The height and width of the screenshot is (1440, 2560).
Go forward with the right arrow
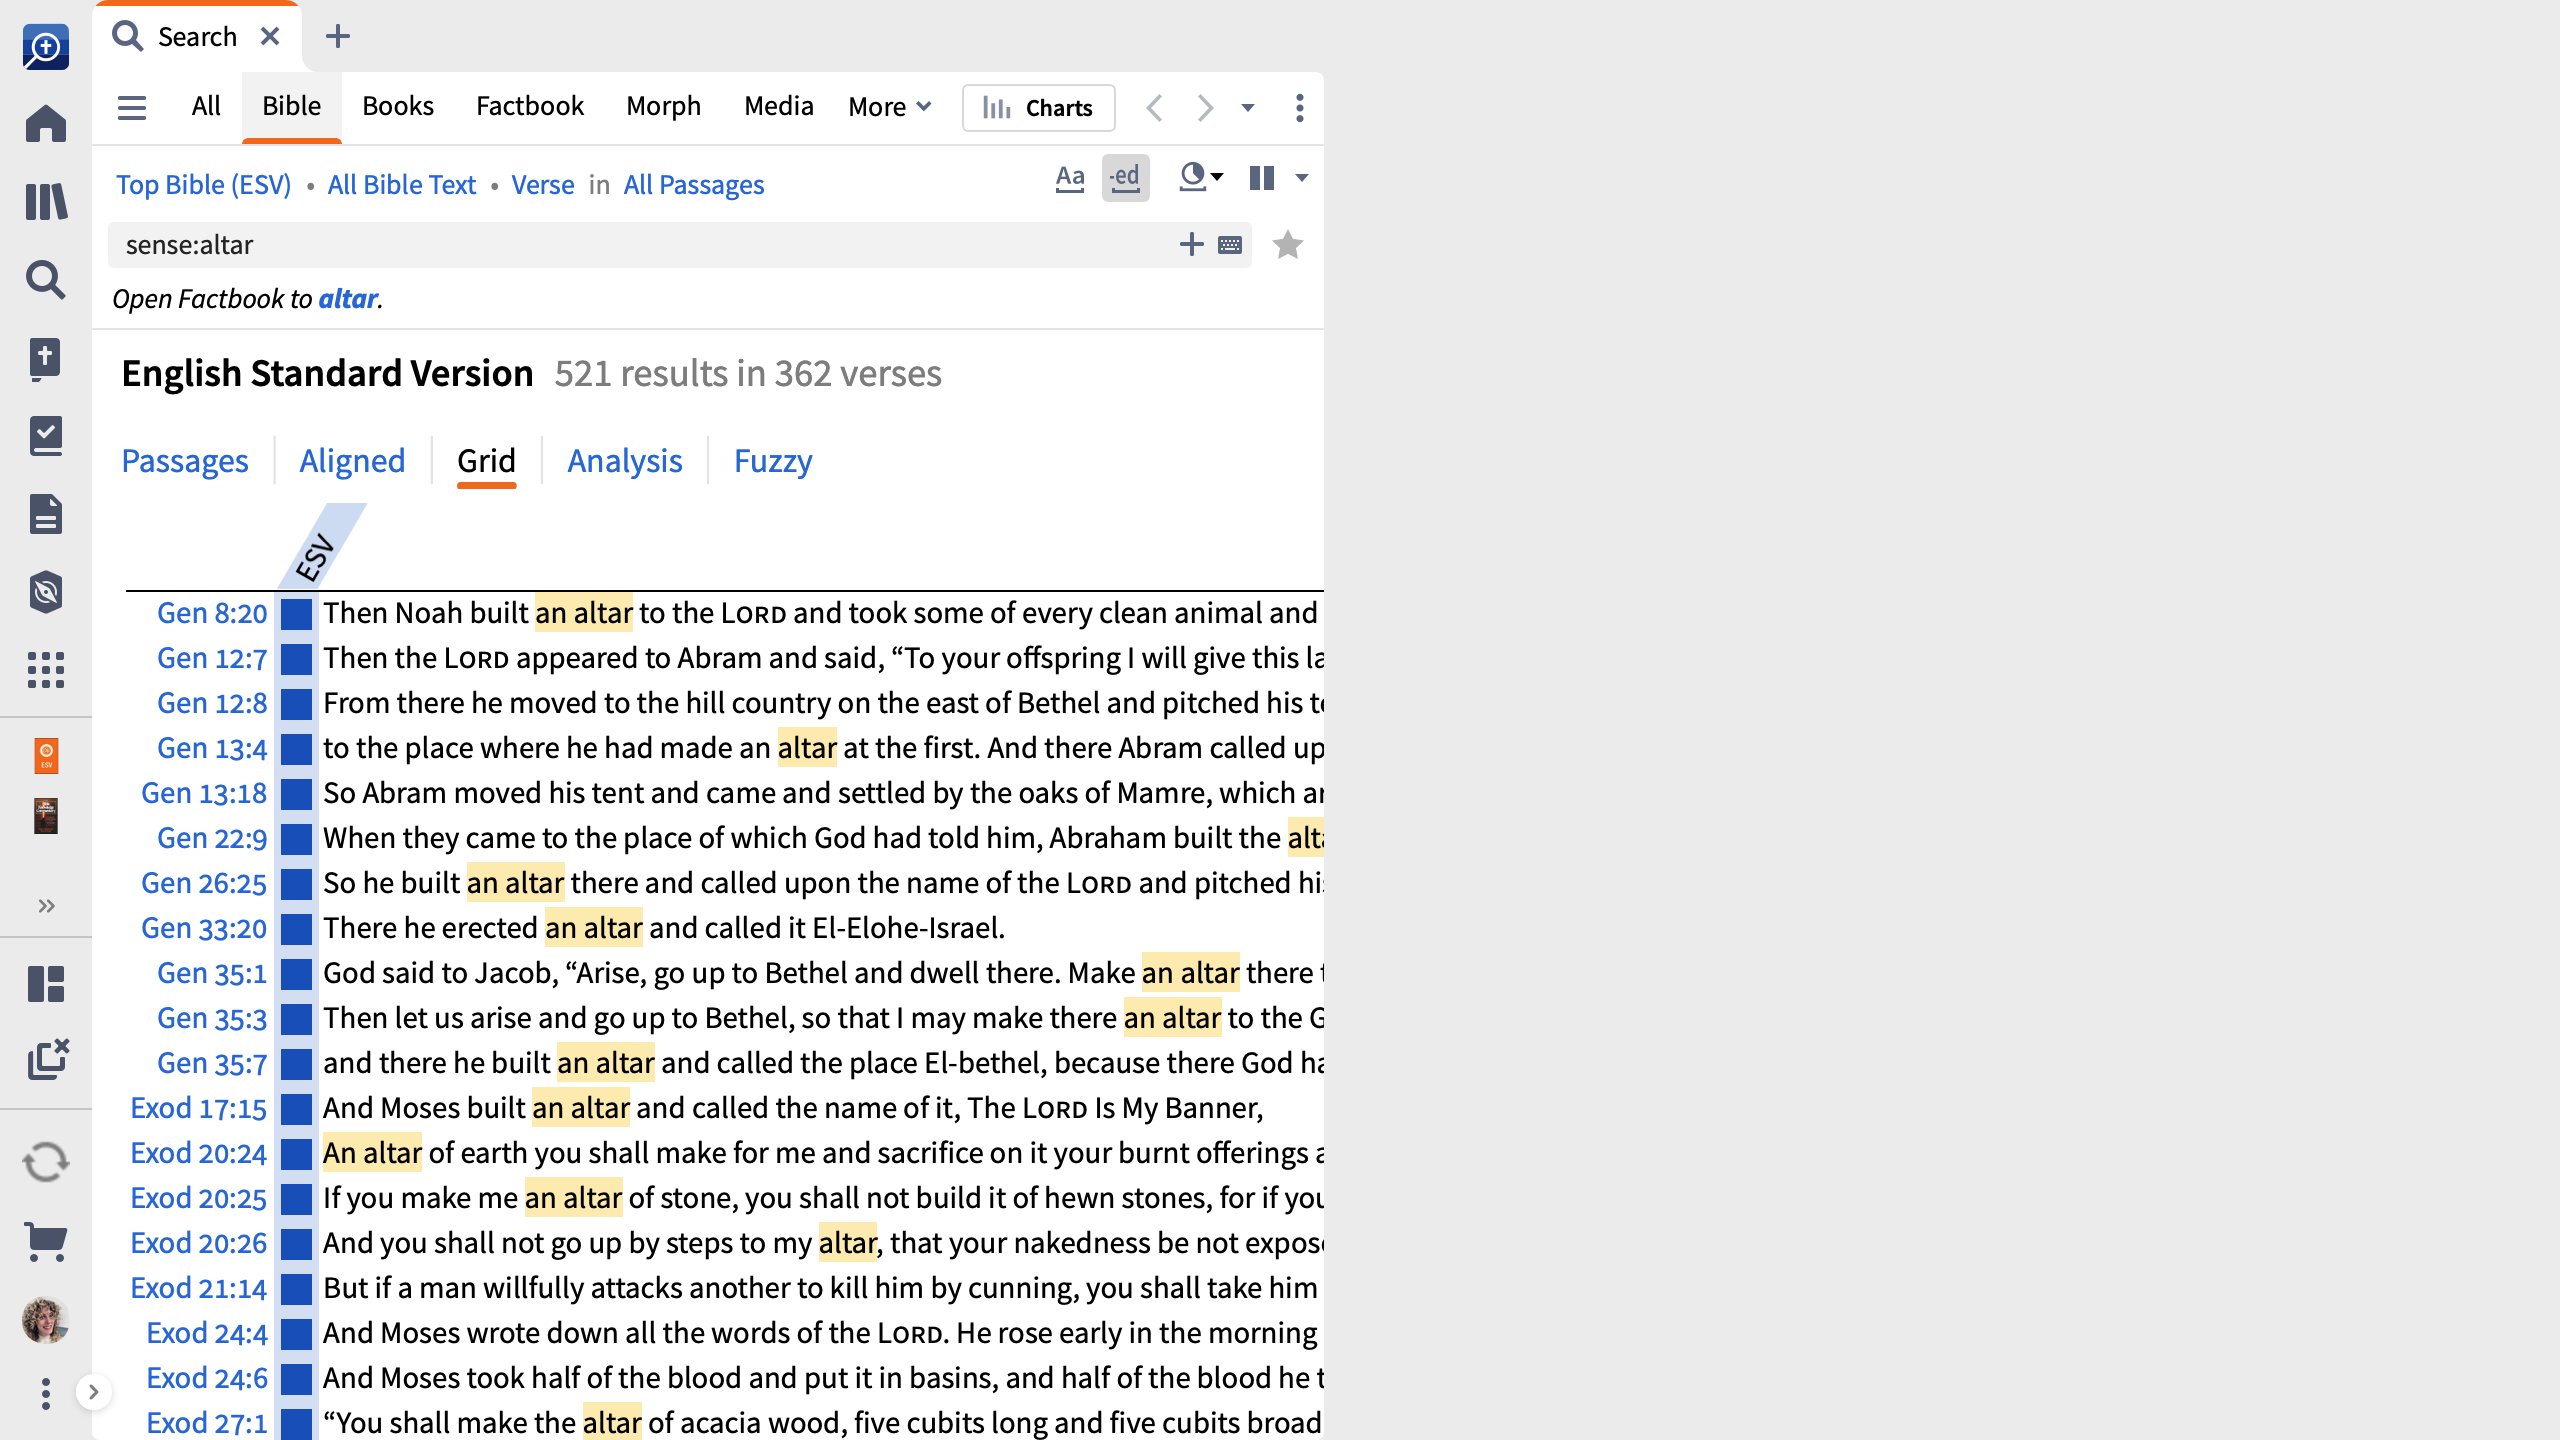click(1205, 107)
